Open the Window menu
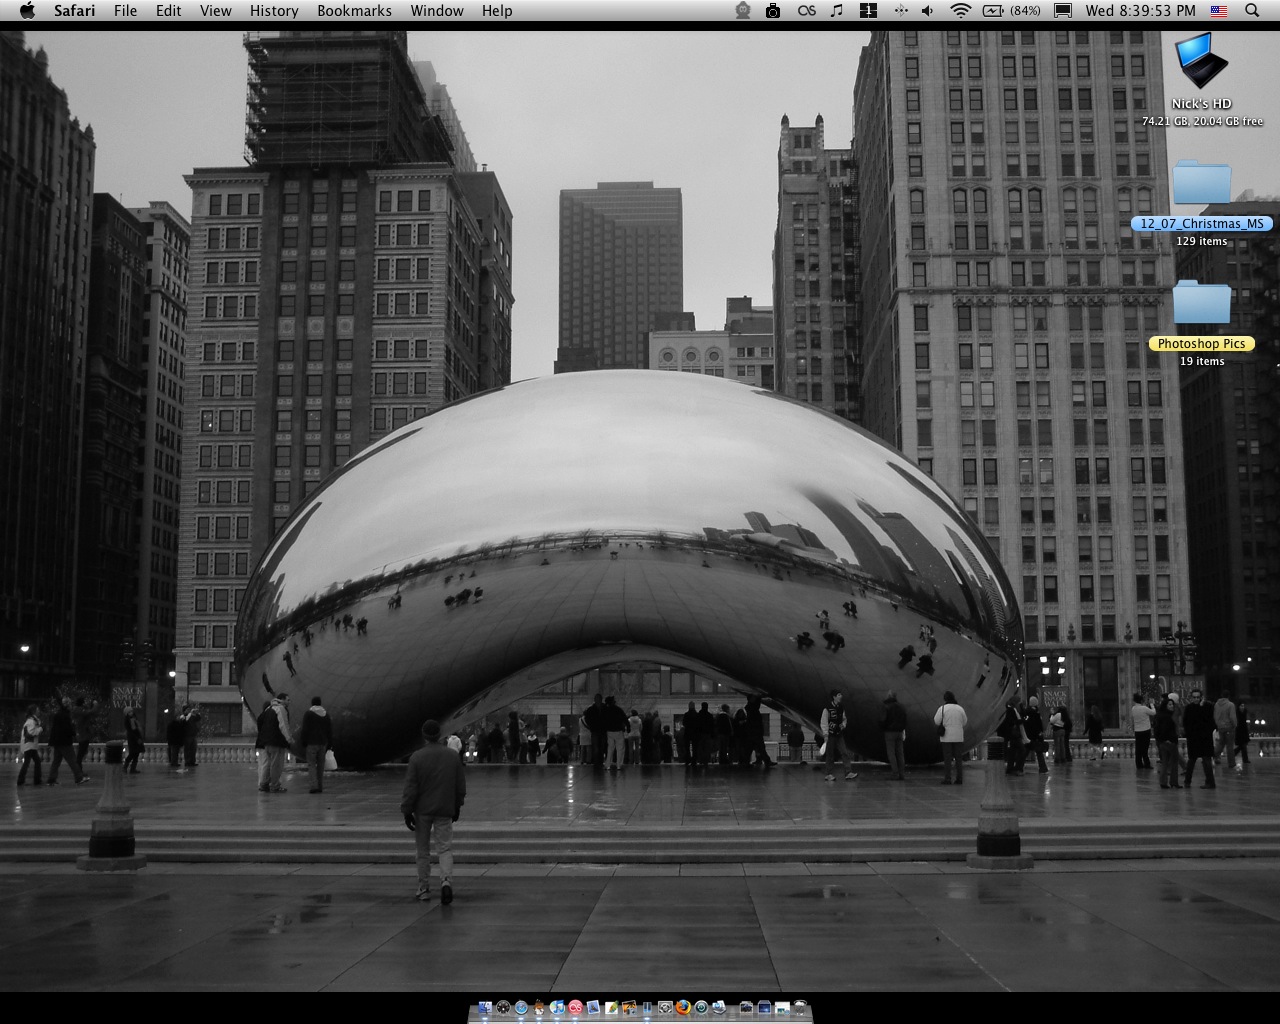The image size is (1280, 1024). (x=437, y=10)
